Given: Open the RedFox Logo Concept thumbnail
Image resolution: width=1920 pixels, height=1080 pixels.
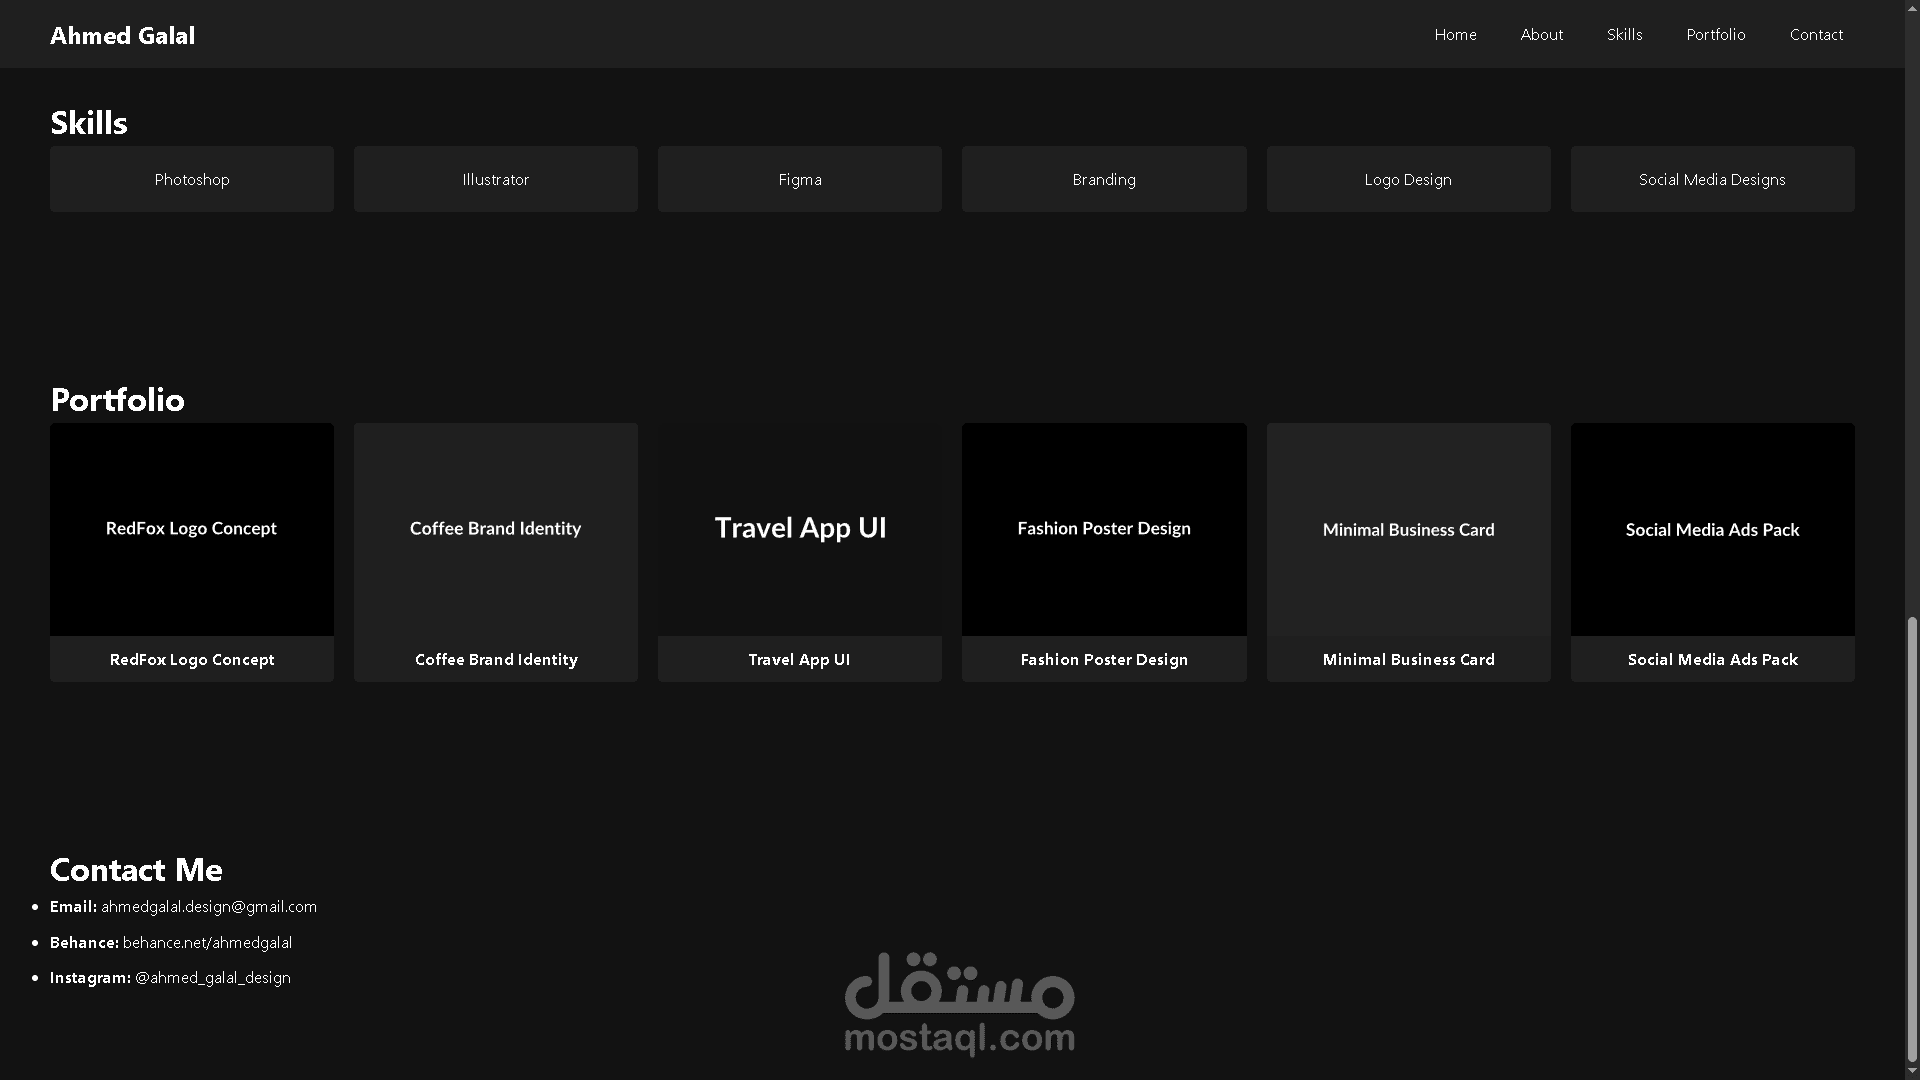Looking at the screenshot, I should pyautogui.click(x=192, y=529).
